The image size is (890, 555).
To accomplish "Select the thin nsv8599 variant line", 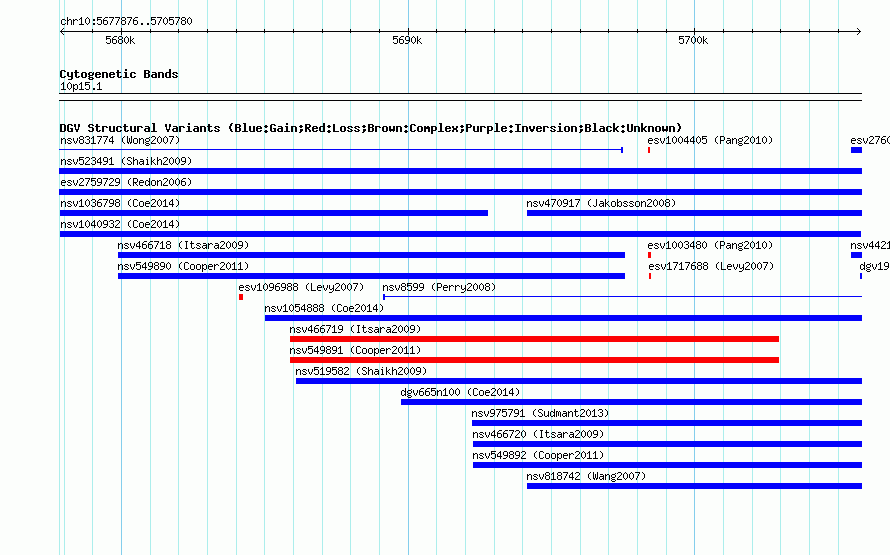I will click(623, 297).
